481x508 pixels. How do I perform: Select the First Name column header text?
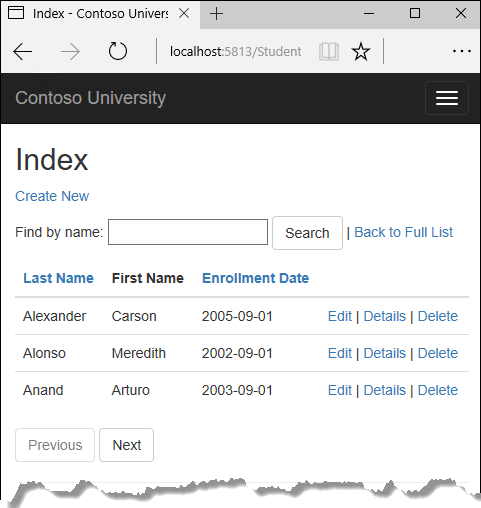click(x=148, y=278)
